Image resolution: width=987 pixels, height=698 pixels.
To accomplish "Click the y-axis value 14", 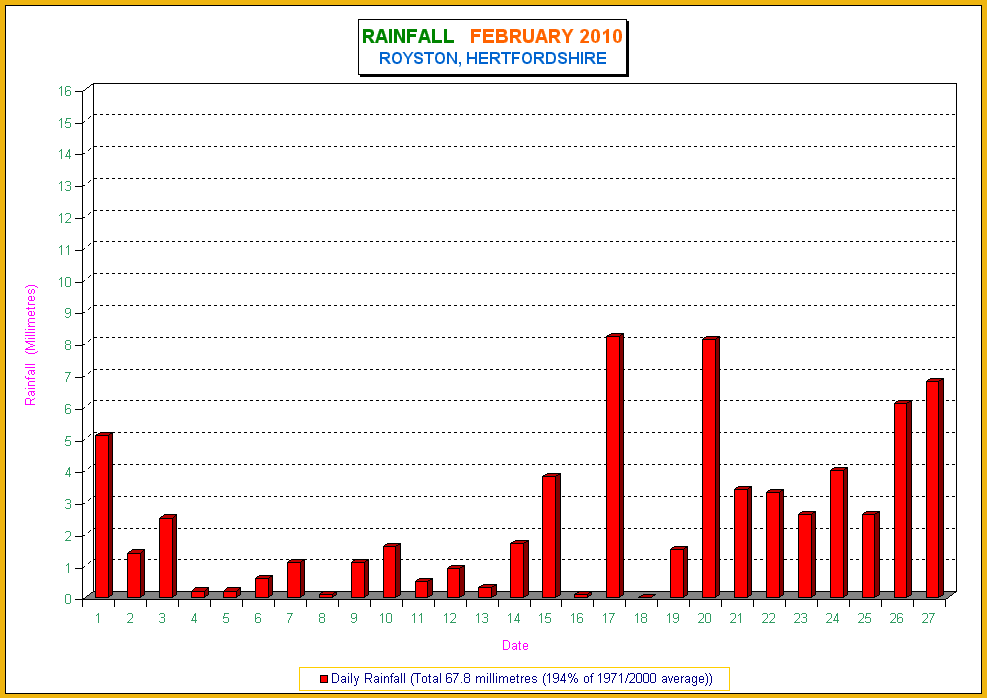I will 65,154.
